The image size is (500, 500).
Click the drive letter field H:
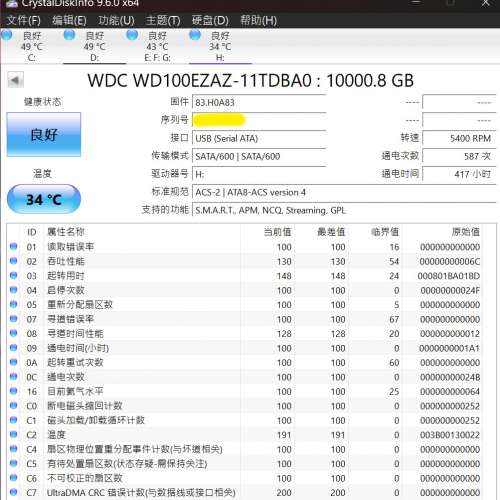pos(259,174)
